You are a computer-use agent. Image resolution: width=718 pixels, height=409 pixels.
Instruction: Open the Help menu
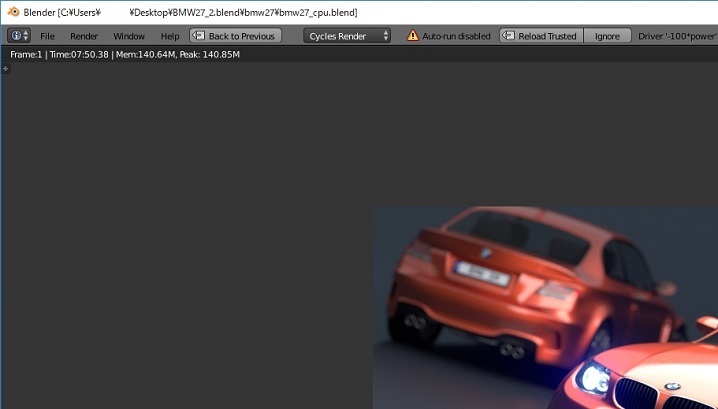pos(170,36)
